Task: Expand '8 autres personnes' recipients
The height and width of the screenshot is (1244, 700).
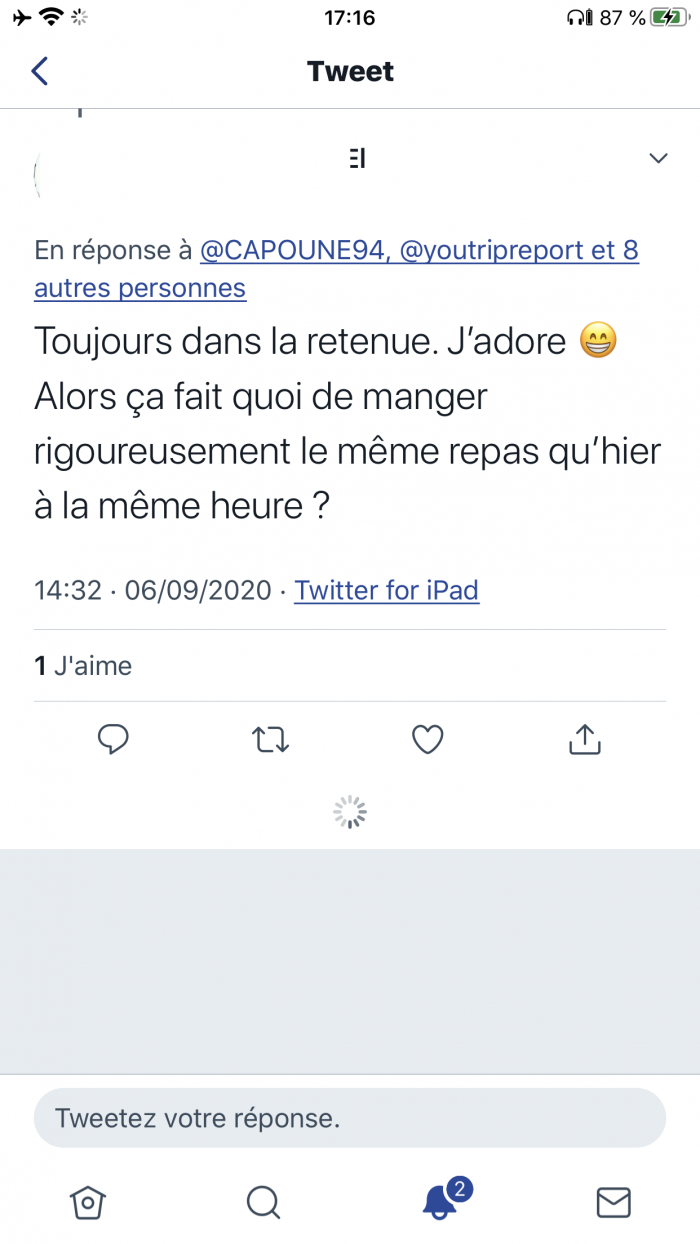Action: click(140, 288)
